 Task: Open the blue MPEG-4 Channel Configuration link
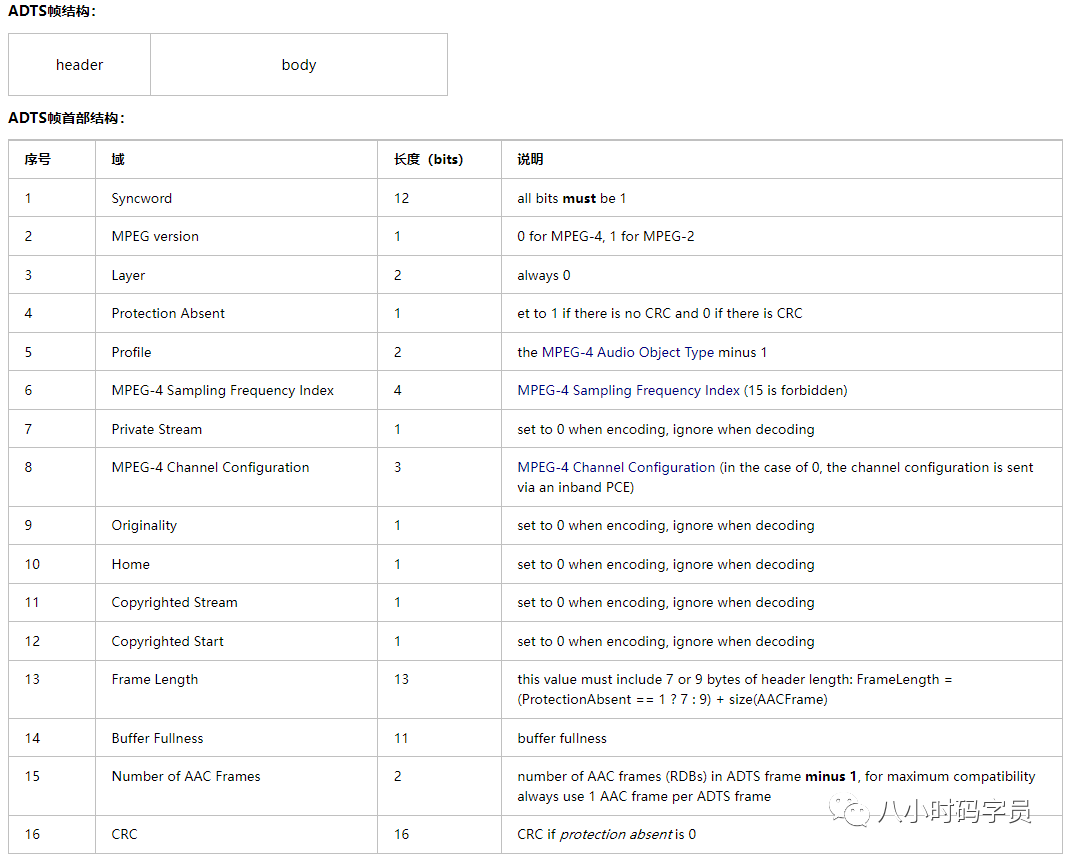(616, 467)
